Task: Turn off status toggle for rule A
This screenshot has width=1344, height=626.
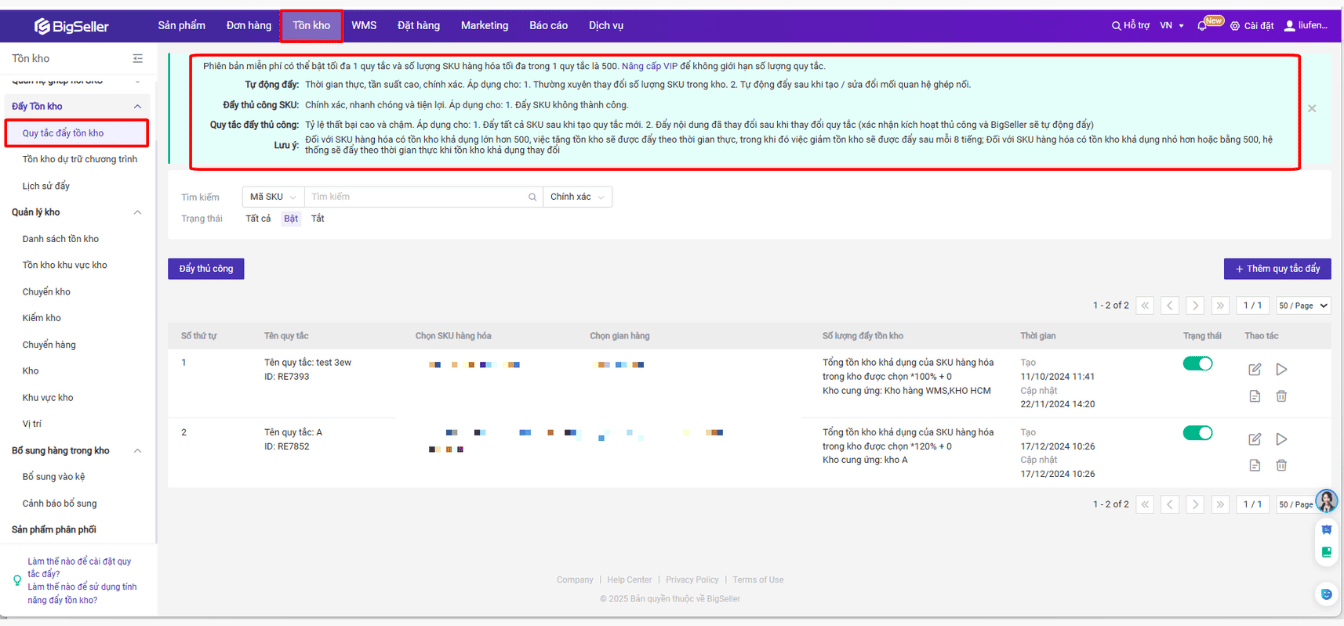Action: click(x=1197, y=433)
